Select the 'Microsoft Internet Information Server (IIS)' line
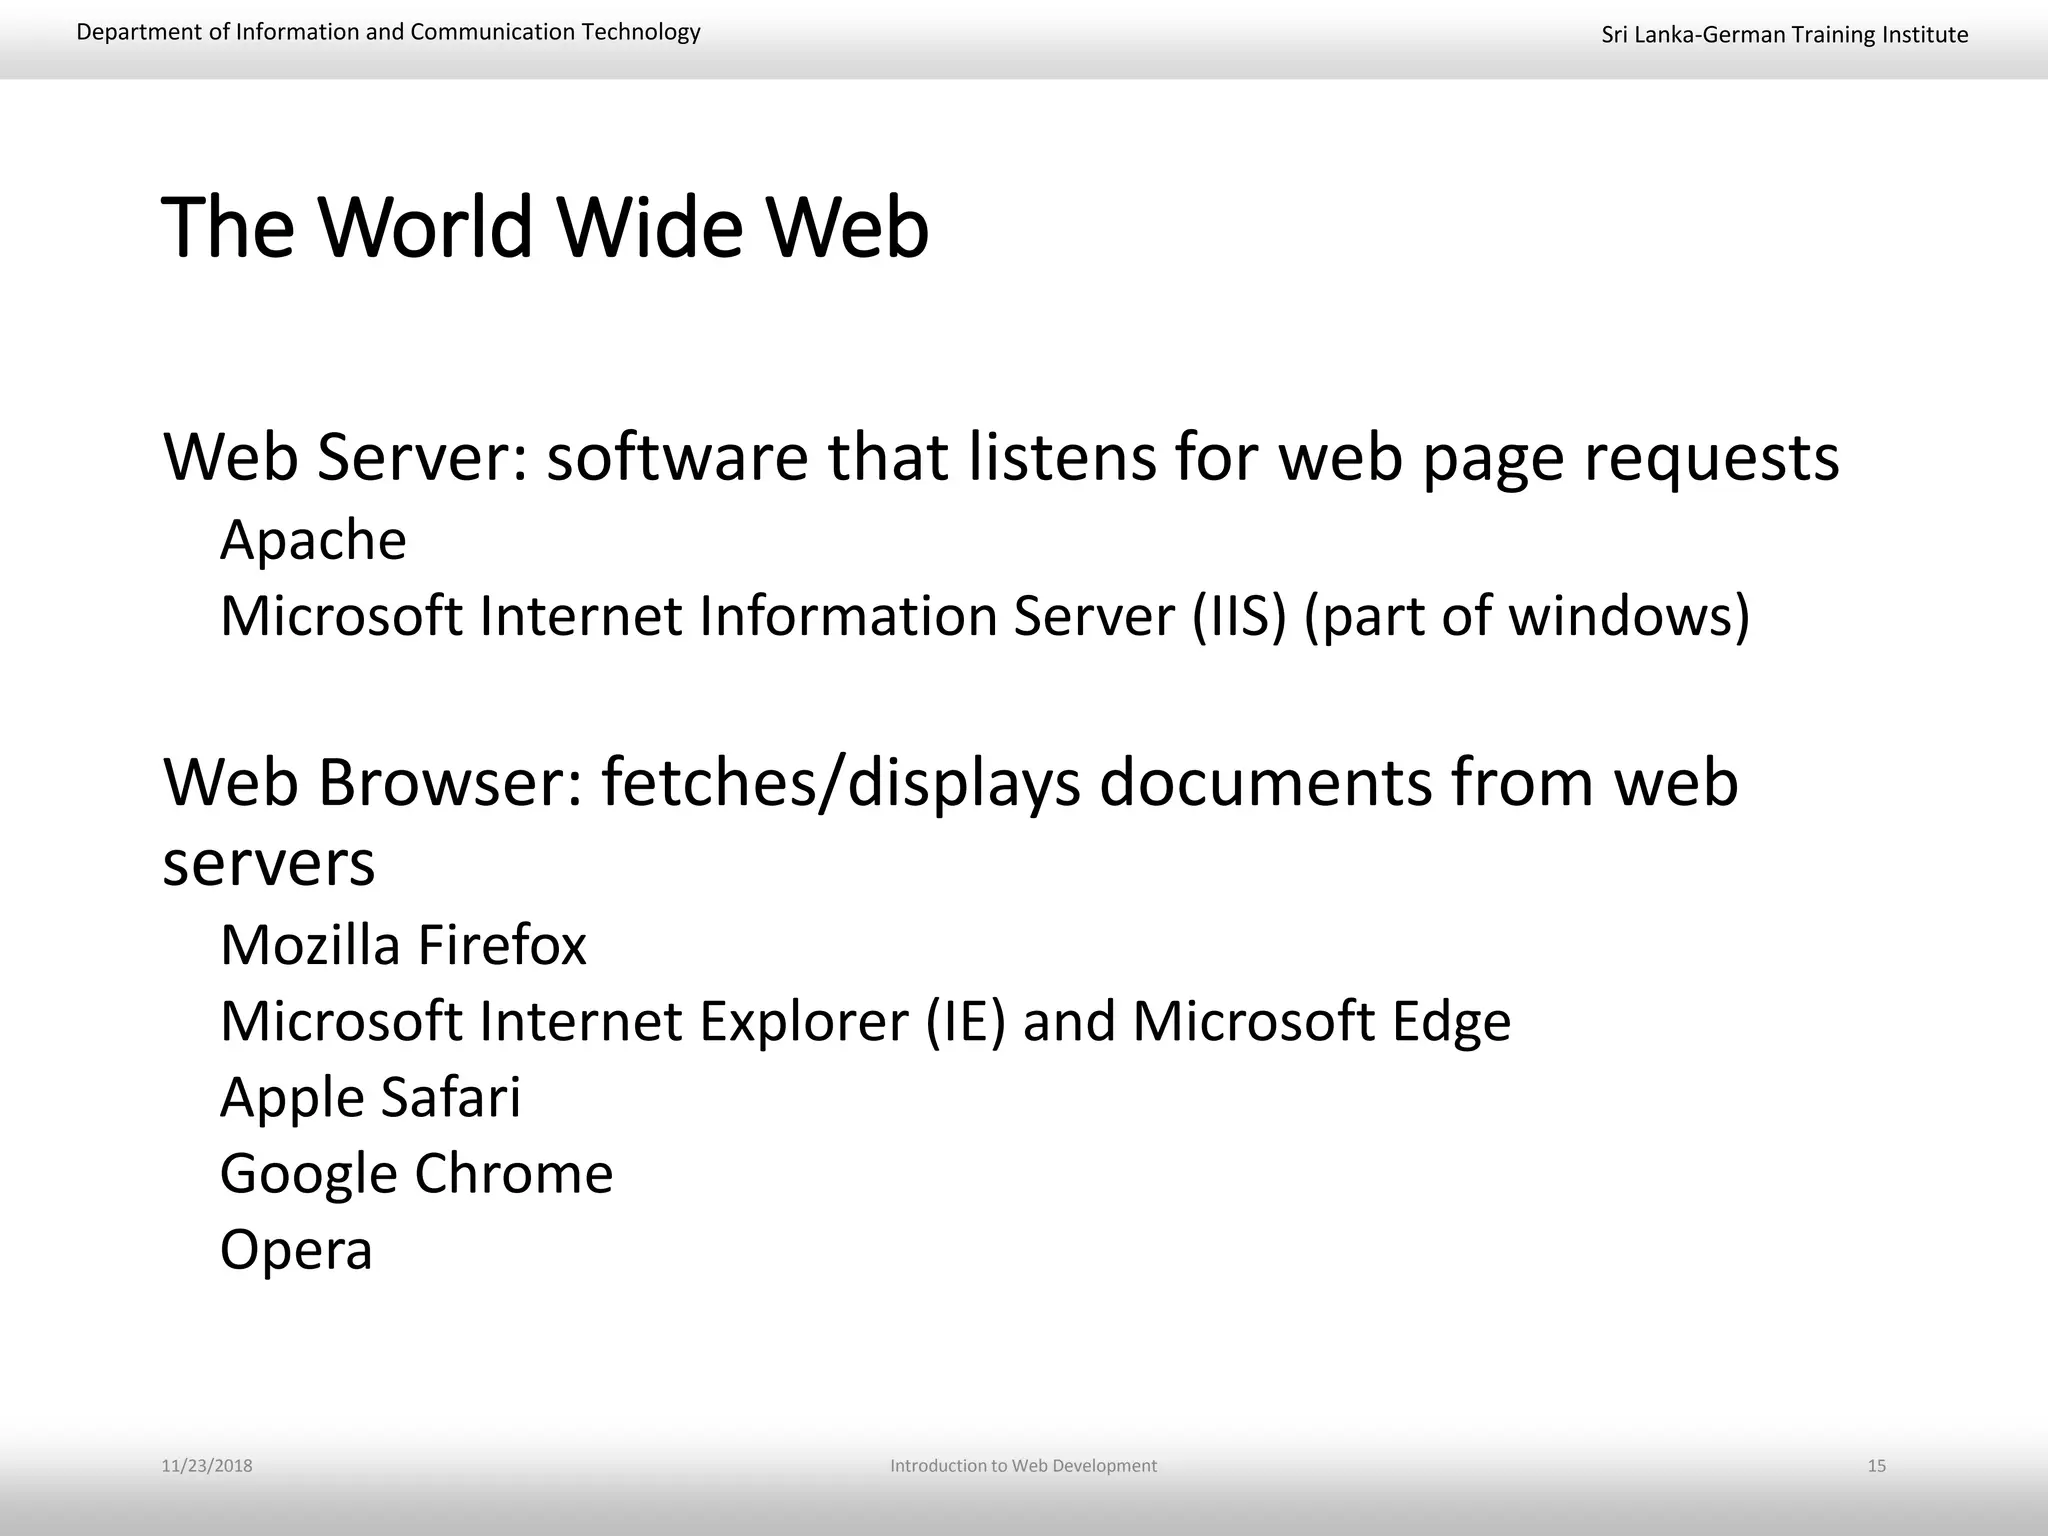This screenshot has height=1536, width=2048. tap(985, 616)
